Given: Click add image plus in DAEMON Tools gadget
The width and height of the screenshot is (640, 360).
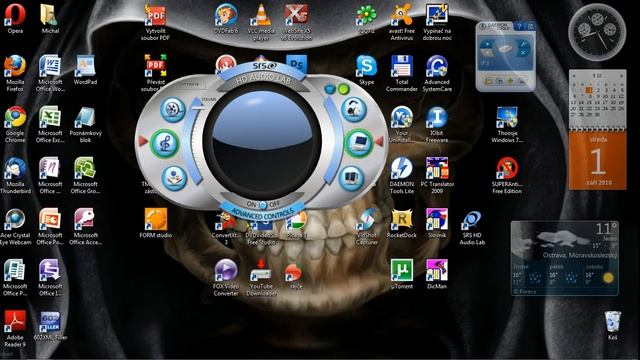Looking at the screenshot, I should click(x=511, y=81).
